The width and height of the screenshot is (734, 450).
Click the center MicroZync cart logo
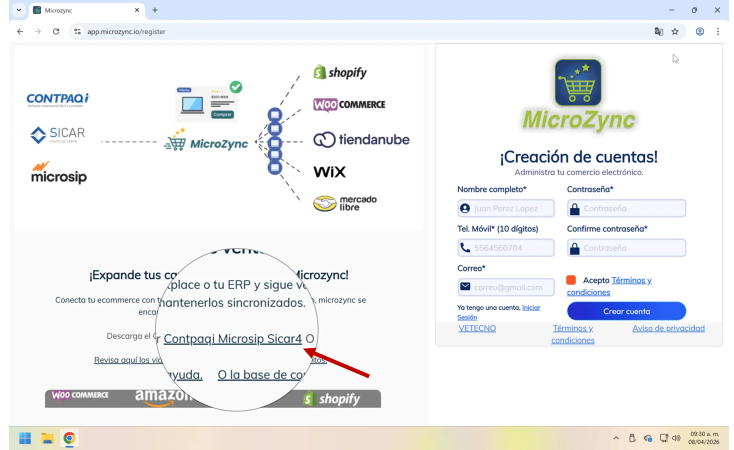pyautogui.click(x=206, y=140)
